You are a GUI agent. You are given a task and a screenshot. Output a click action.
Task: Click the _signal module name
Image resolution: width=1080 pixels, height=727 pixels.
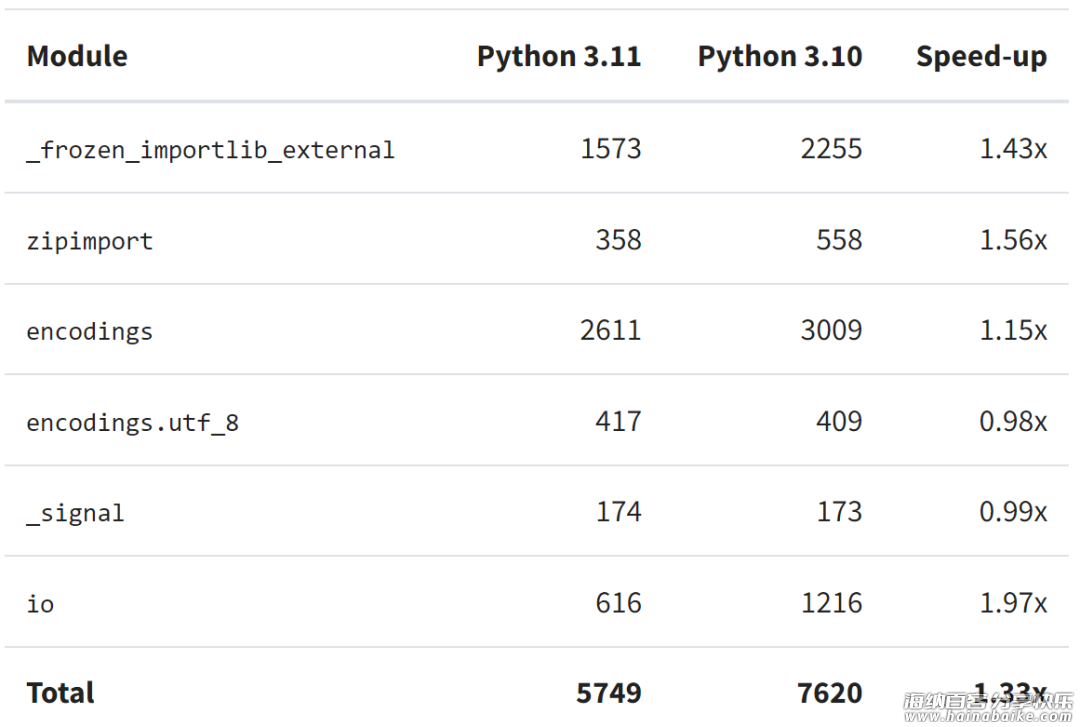coord(76,513)
